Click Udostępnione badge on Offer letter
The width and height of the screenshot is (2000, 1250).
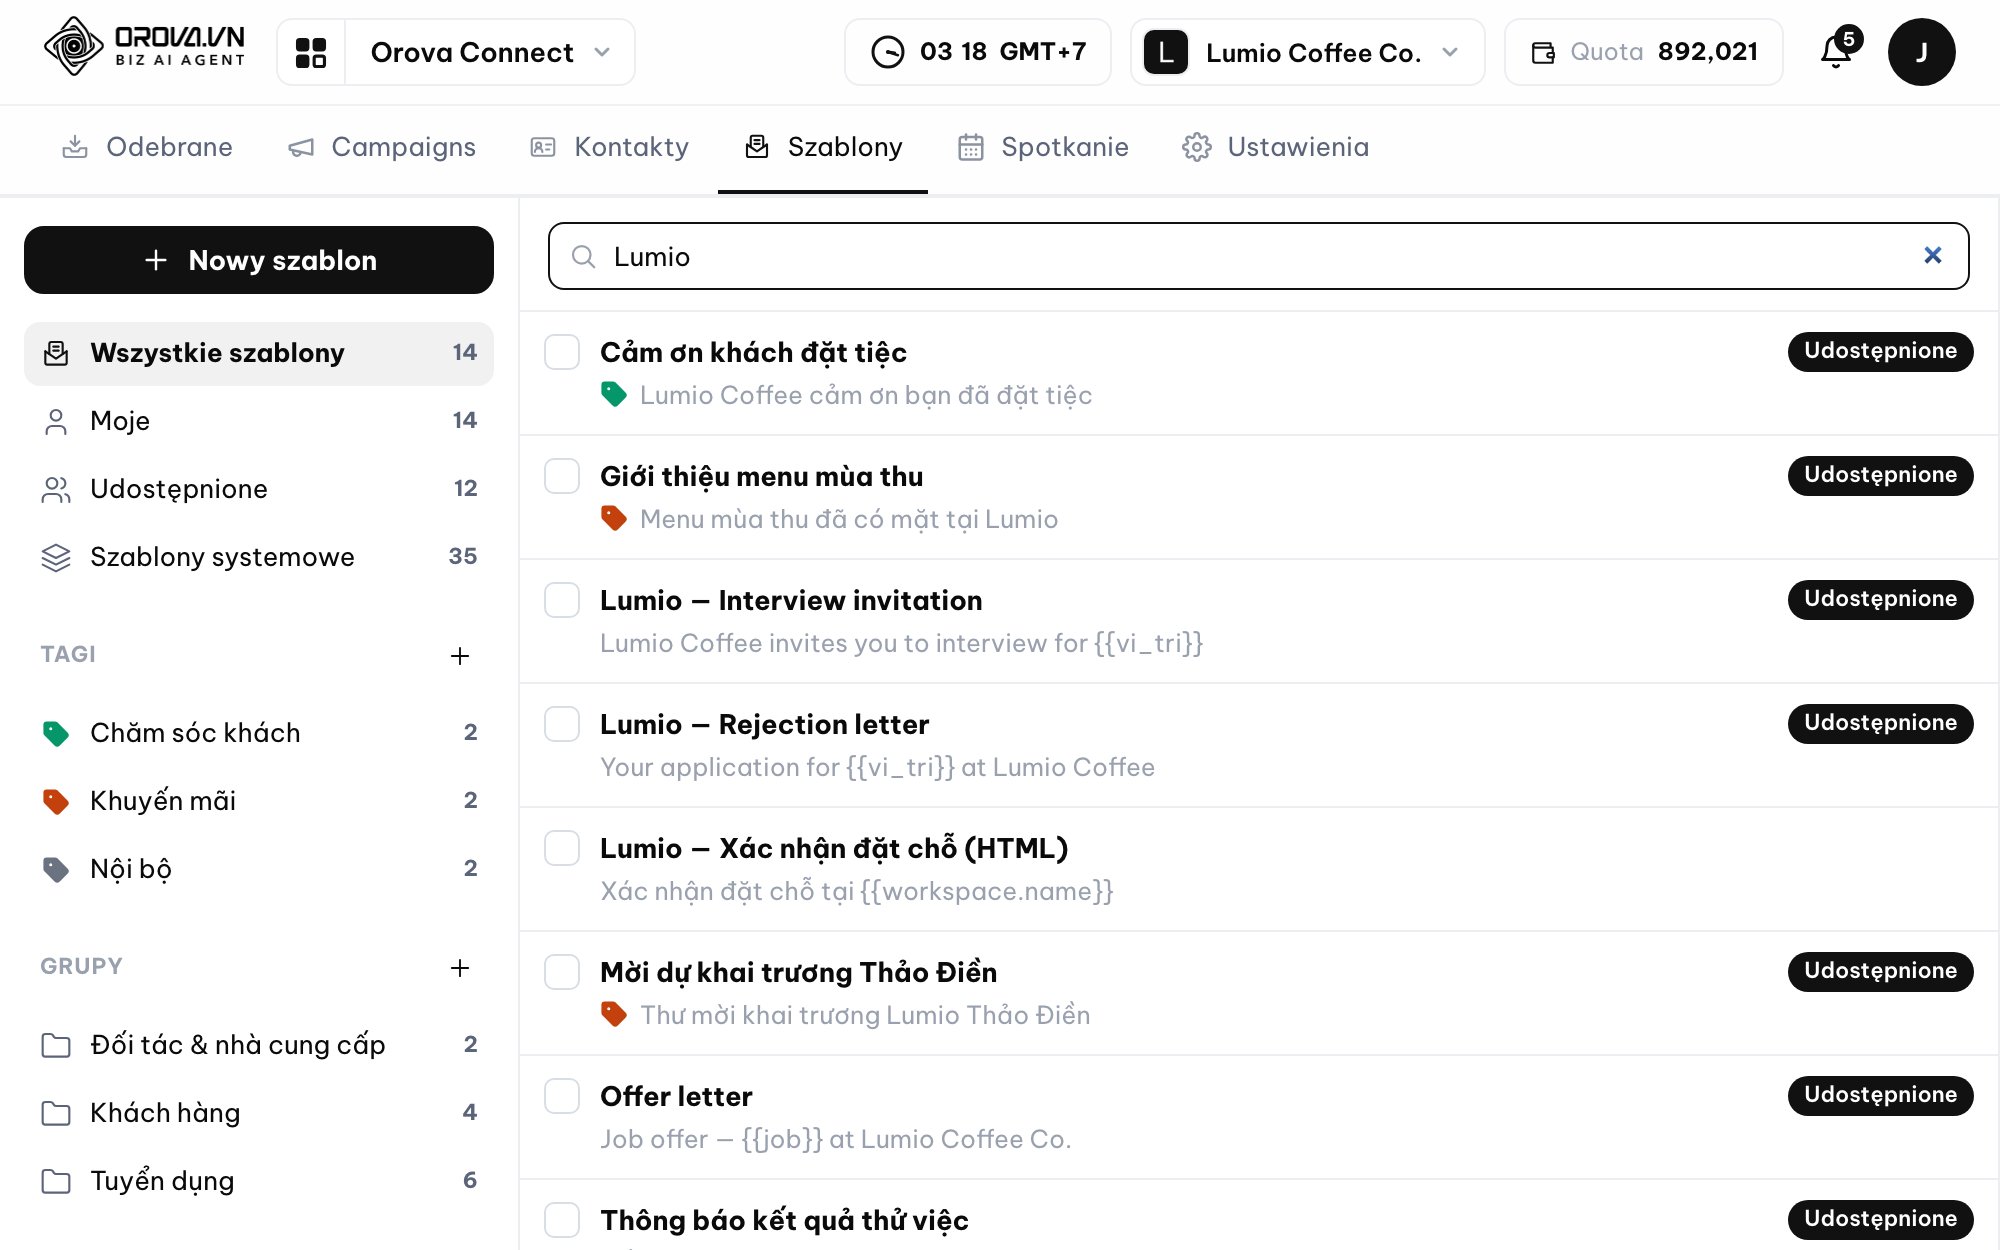tap(1880, 1095)
